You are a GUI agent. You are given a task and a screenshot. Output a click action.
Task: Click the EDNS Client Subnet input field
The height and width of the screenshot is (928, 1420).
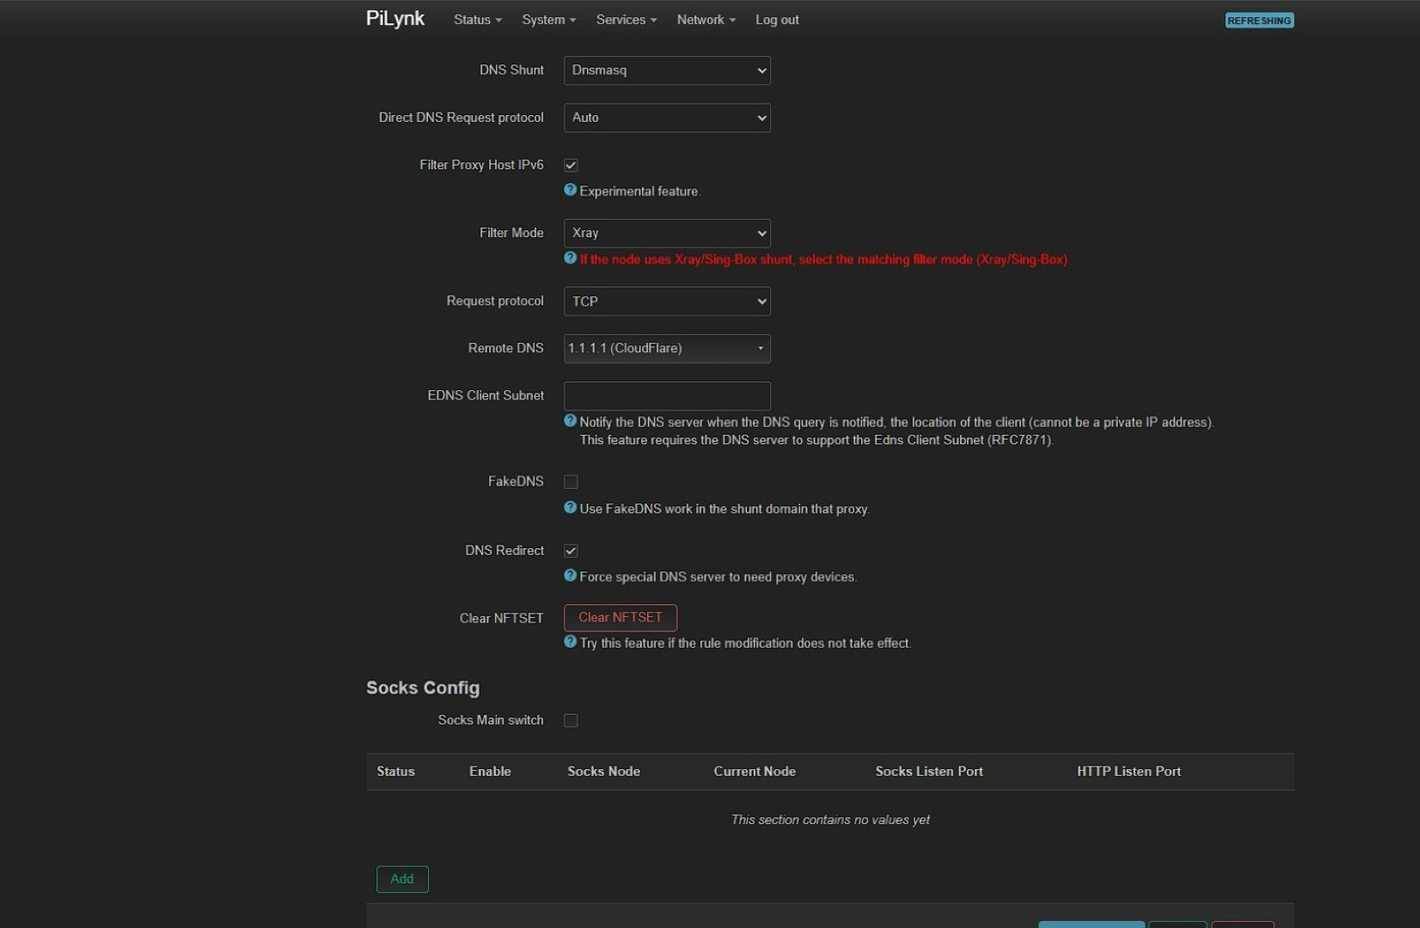click(667, 396)
